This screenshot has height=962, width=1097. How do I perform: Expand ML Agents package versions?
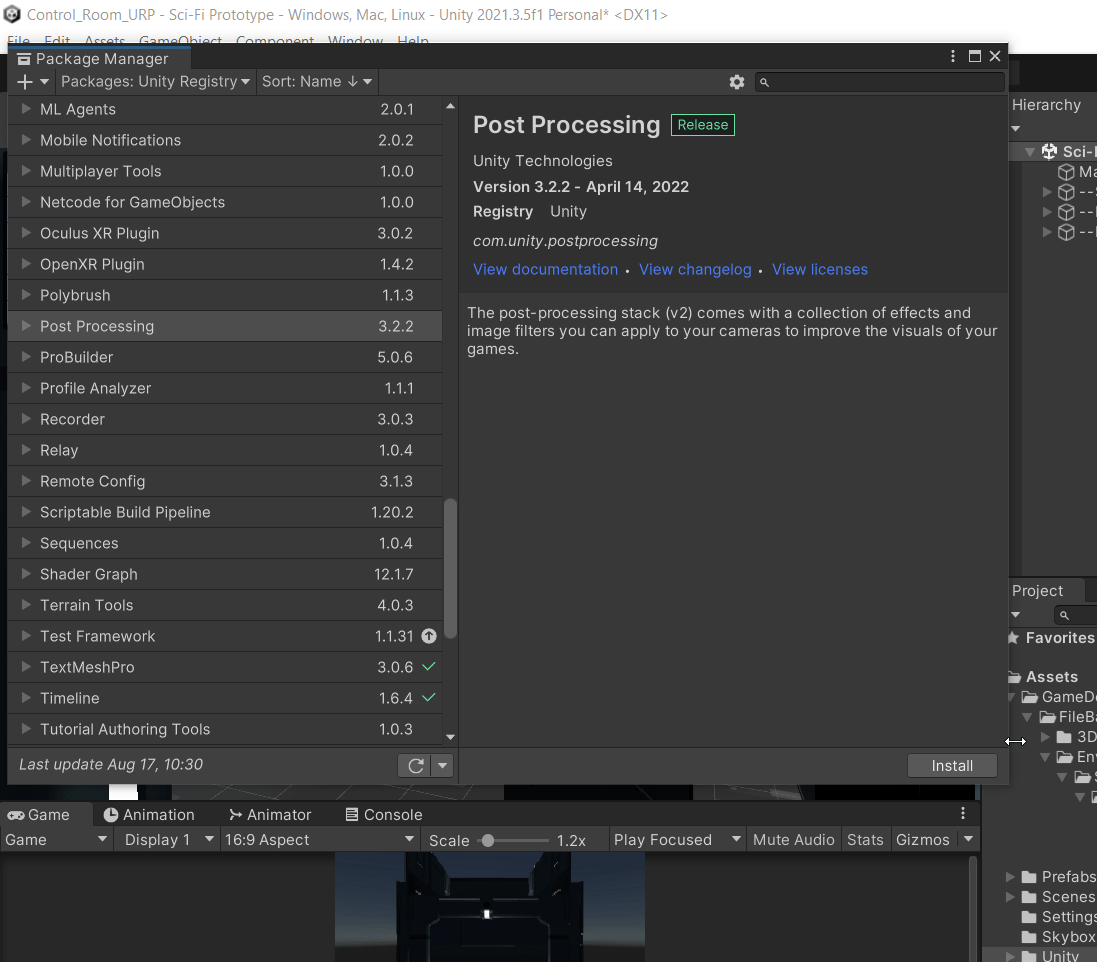tap(26, 108)
